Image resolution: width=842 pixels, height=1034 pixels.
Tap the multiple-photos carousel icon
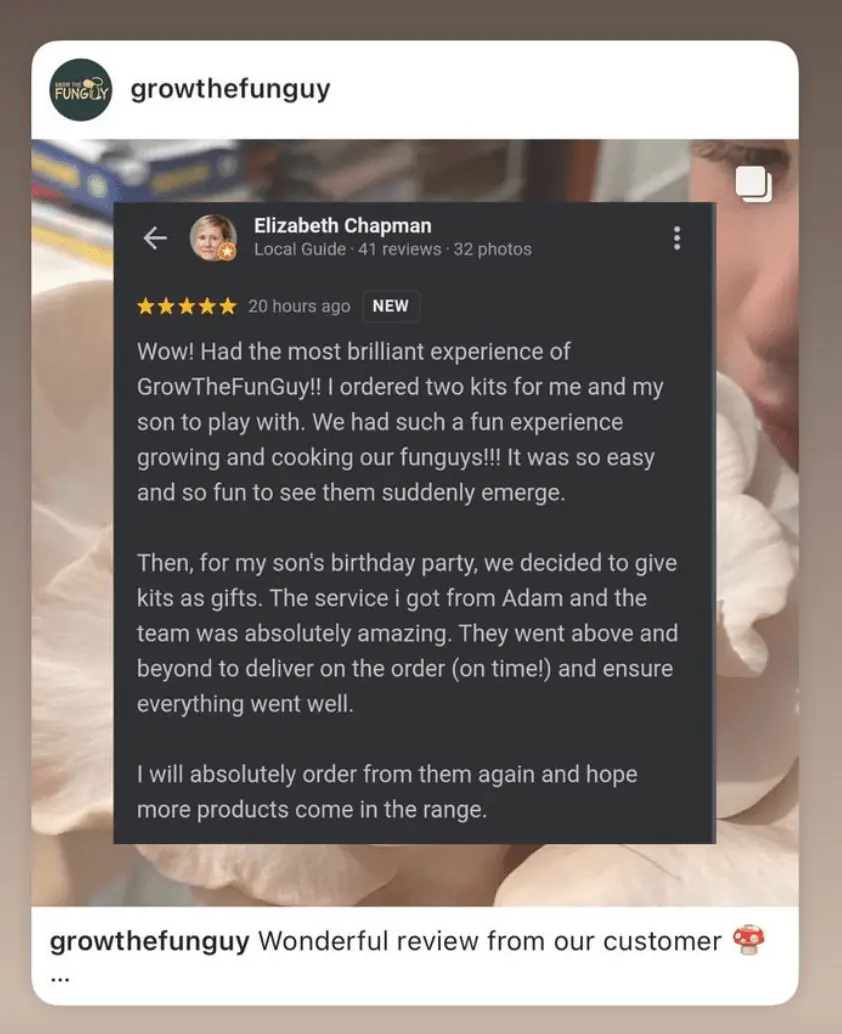754,183
